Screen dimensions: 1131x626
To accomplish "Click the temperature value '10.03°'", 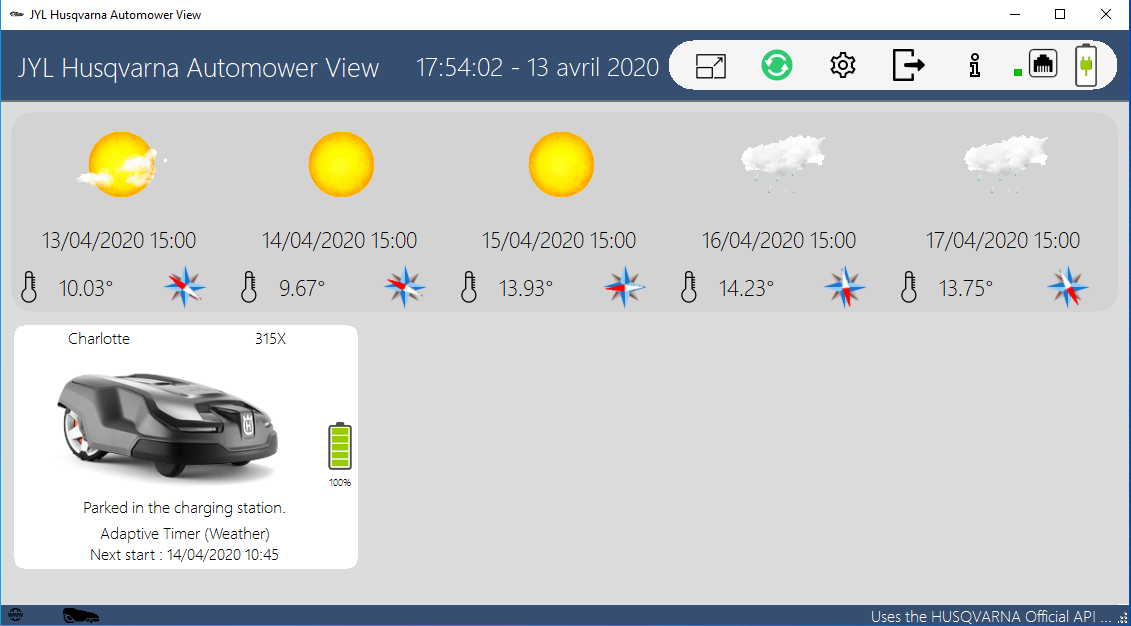I will (86, 288).
